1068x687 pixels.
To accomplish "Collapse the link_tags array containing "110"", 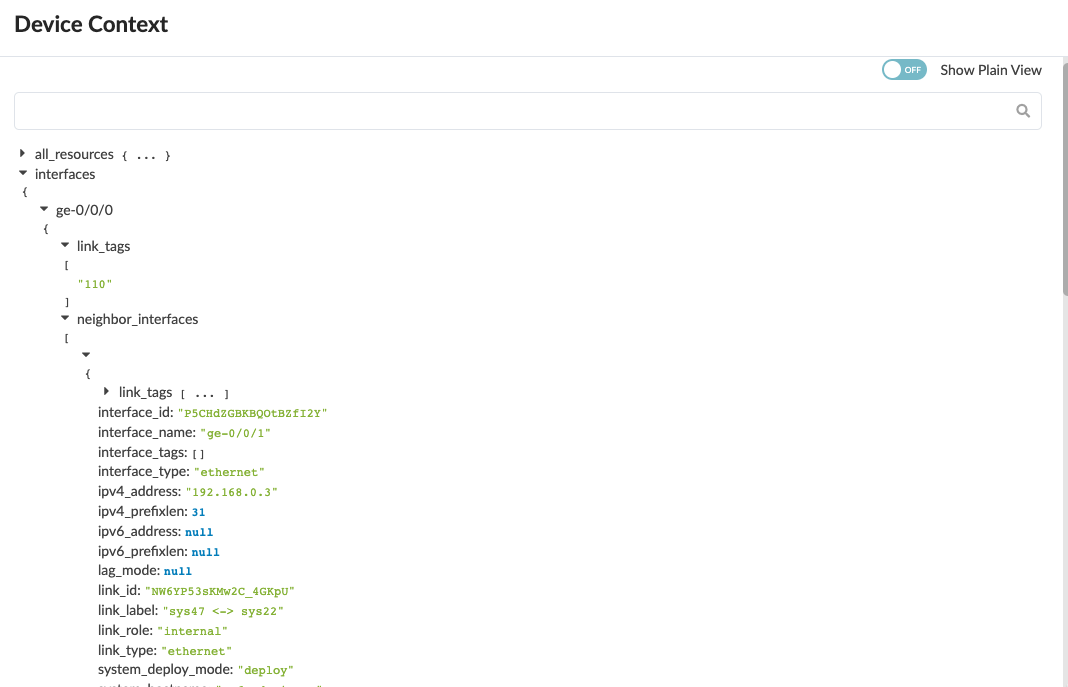I will pos(65,245).
